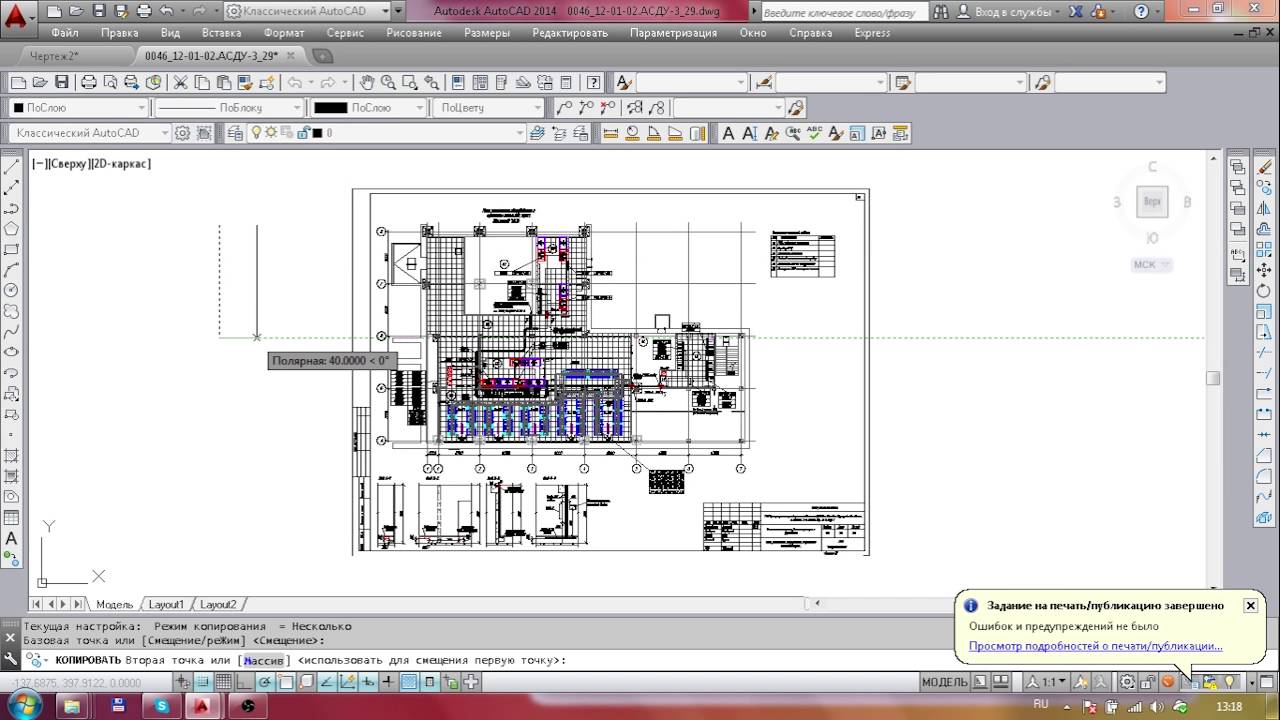Click the Spell Check ABC icon
The width and height of the screenshot is (1280, 720).
(x=814, y=132)
